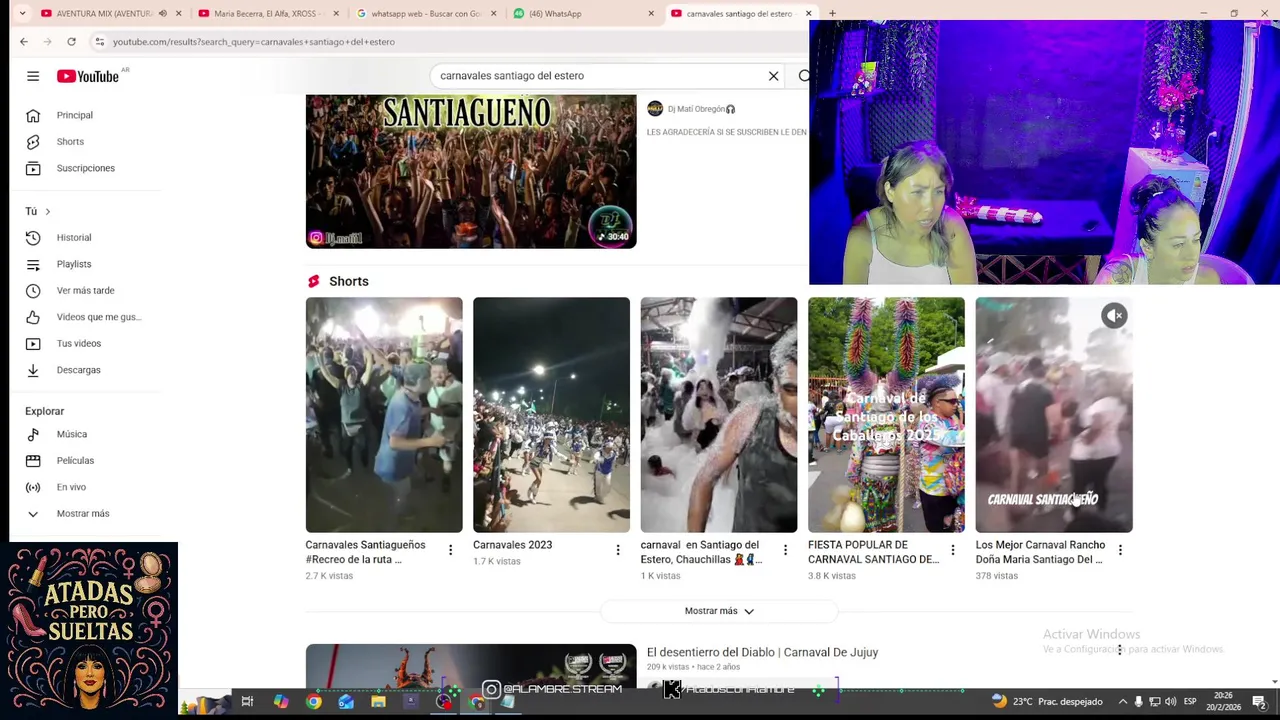Open the volume control in the system tray

(x=1171, y=702)
